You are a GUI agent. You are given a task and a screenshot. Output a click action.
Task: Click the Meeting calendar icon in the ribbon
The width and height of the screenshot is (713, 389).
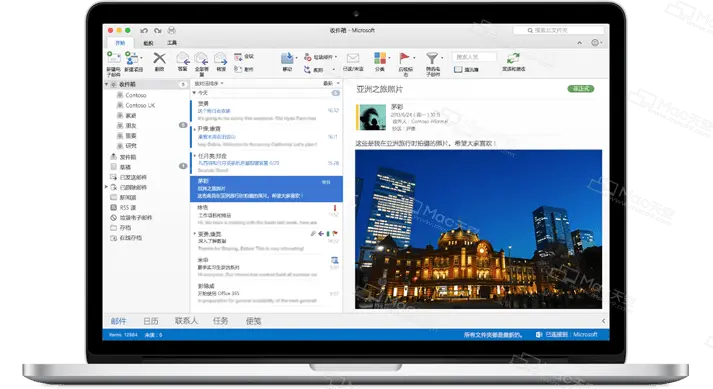click(238, 56)
